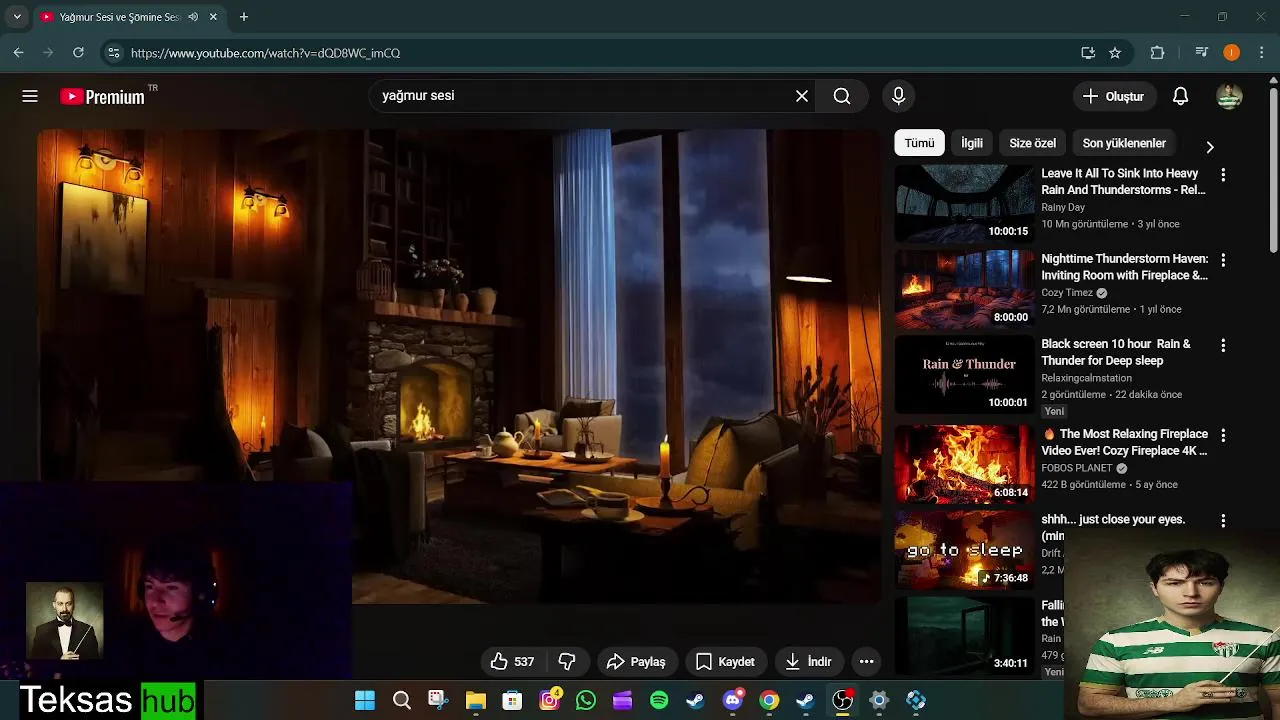The height and width of the screenshot is (720, 1280).
Task: Click the İndir download button
Action: pos(808,661)
